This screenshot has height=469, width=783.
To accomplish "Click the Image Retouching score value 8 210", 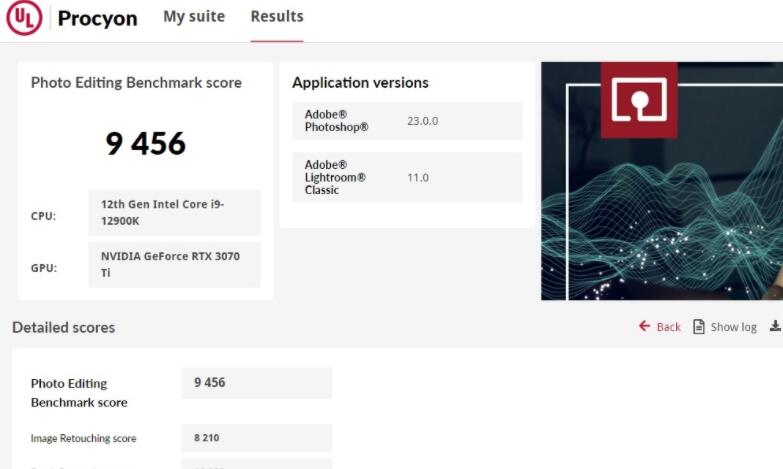I will [256, 438].
